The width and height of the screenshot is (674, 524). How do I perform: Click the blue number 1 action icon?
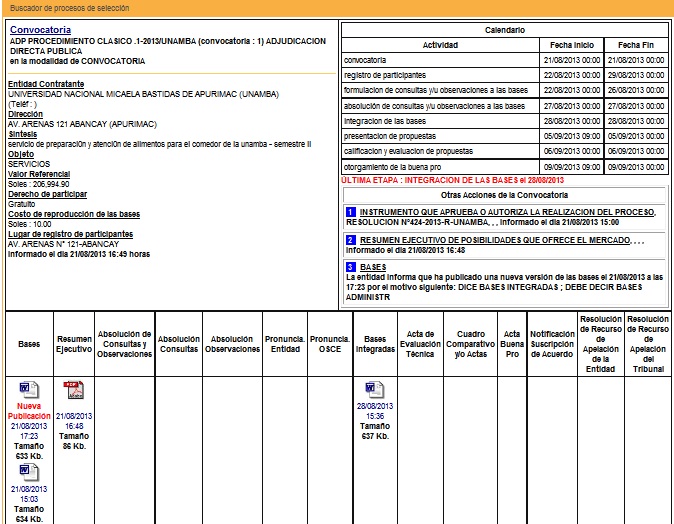[351, 212]
